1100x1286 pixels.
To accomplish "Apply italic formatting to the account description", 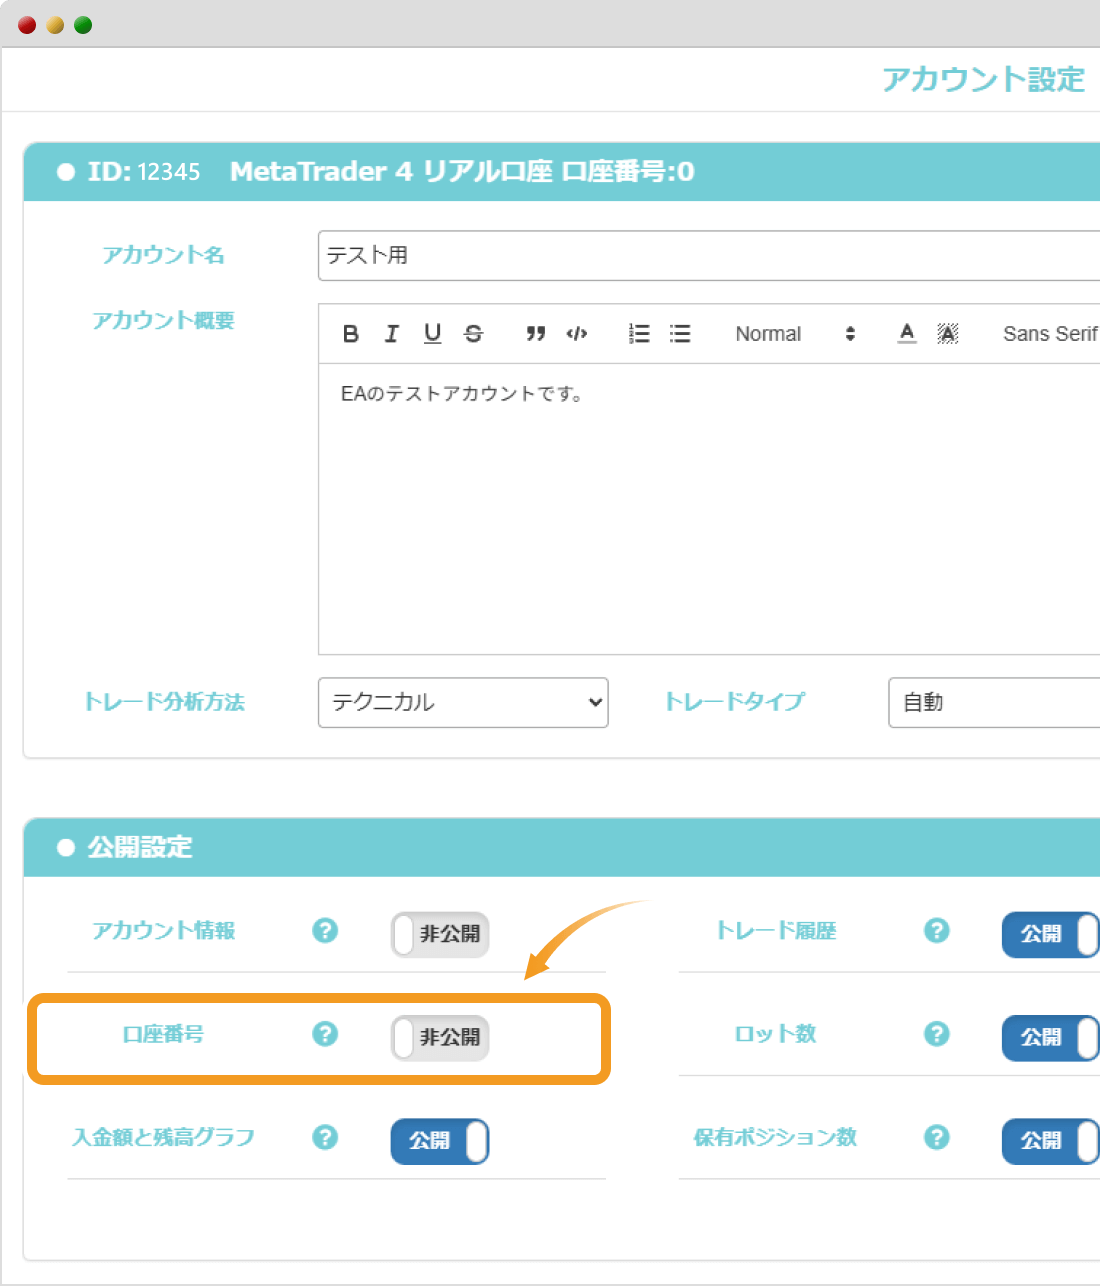I will coord(391,334).
